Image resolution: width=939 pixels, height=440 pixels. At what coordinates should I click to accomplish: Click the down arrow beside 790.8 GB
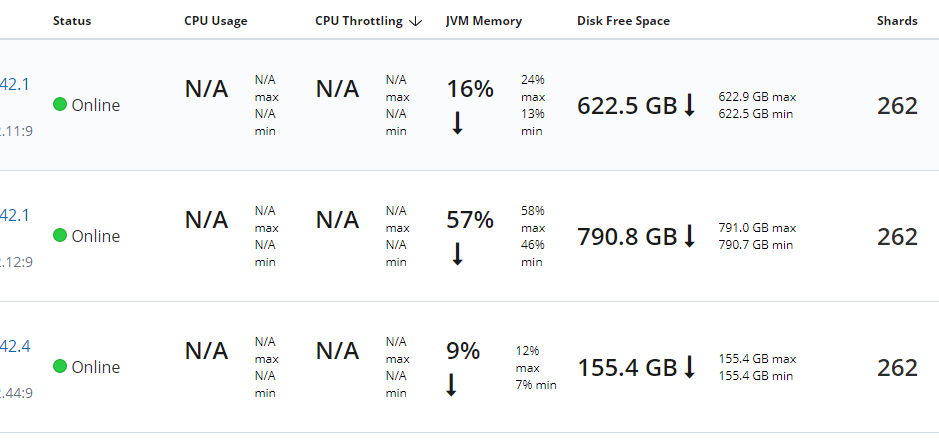point(689,235)
